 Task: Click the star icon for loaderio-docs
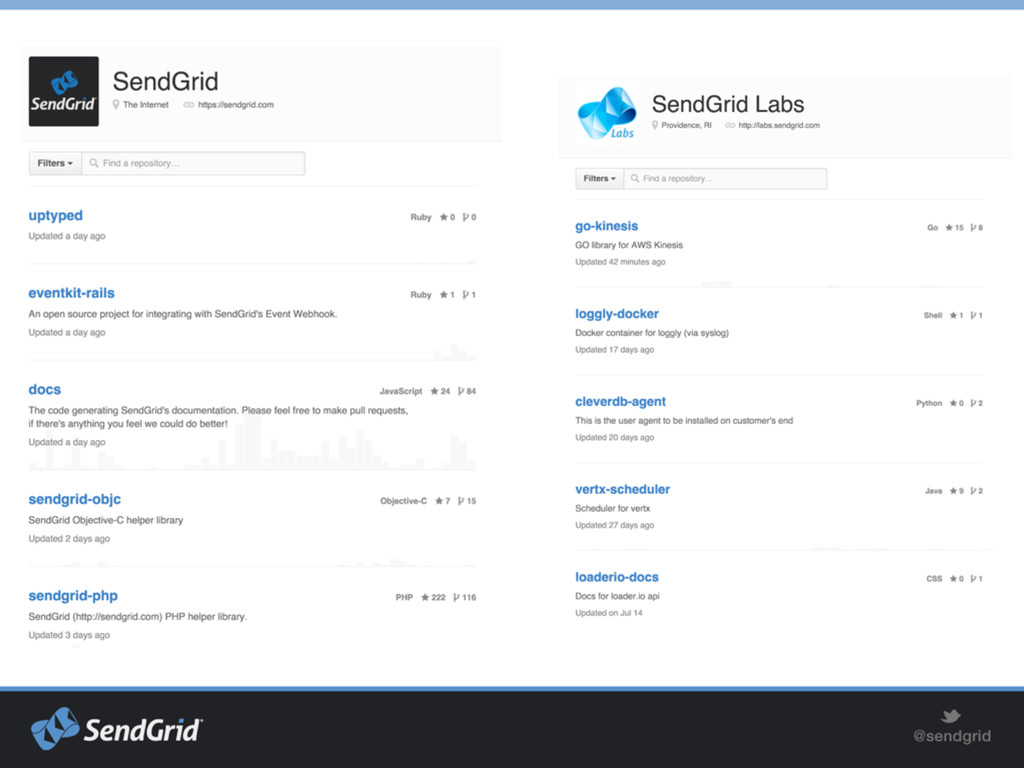tap(953, 579)
